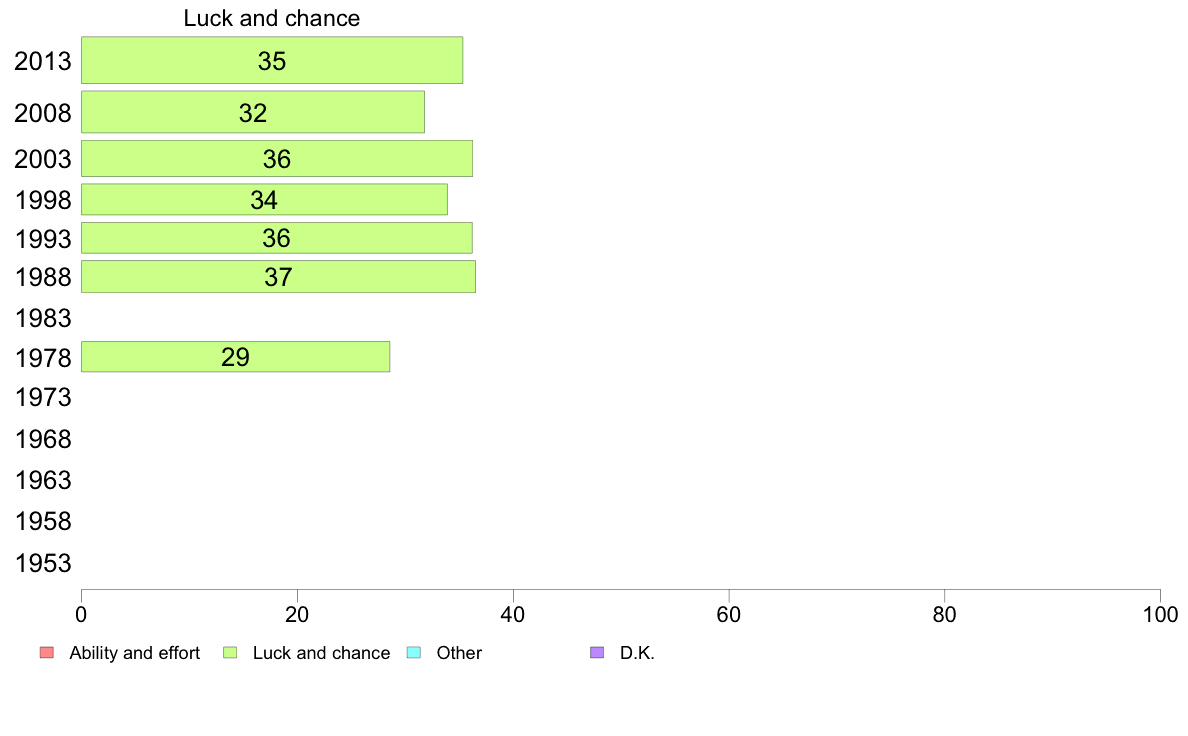Click the 1953 year axis label
Screen dimensions: 1188x736
[x=43, y=563]
